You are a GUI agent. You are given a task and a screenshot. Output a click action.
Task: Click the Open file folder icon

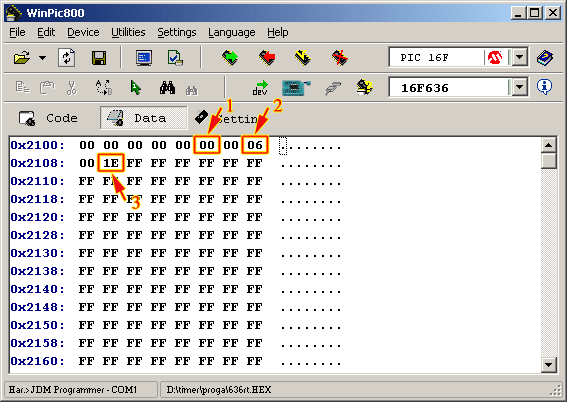21,58
